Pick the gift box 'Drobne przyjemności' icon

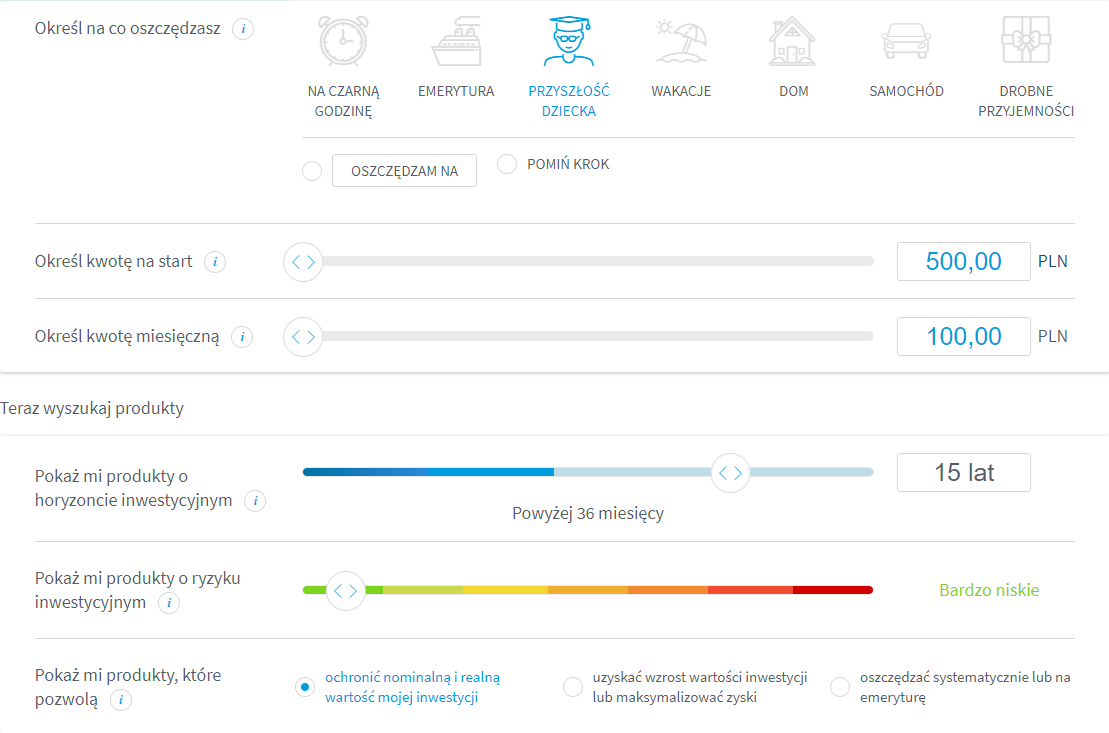1026,40
